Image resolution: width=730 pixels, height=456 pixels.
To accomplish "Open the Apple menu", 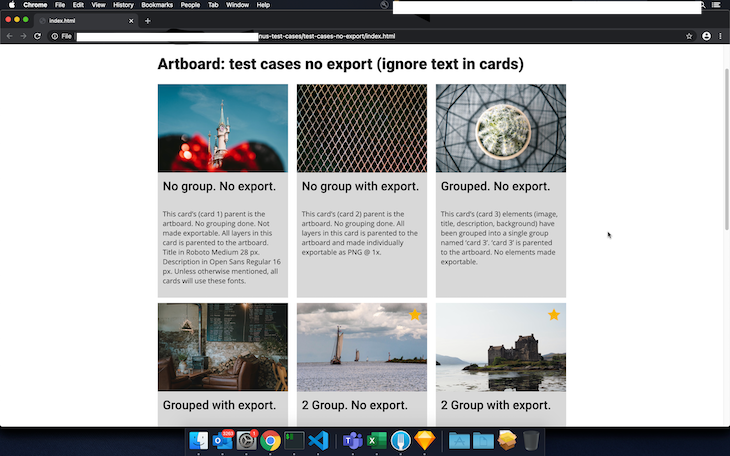I will [12, 5].
